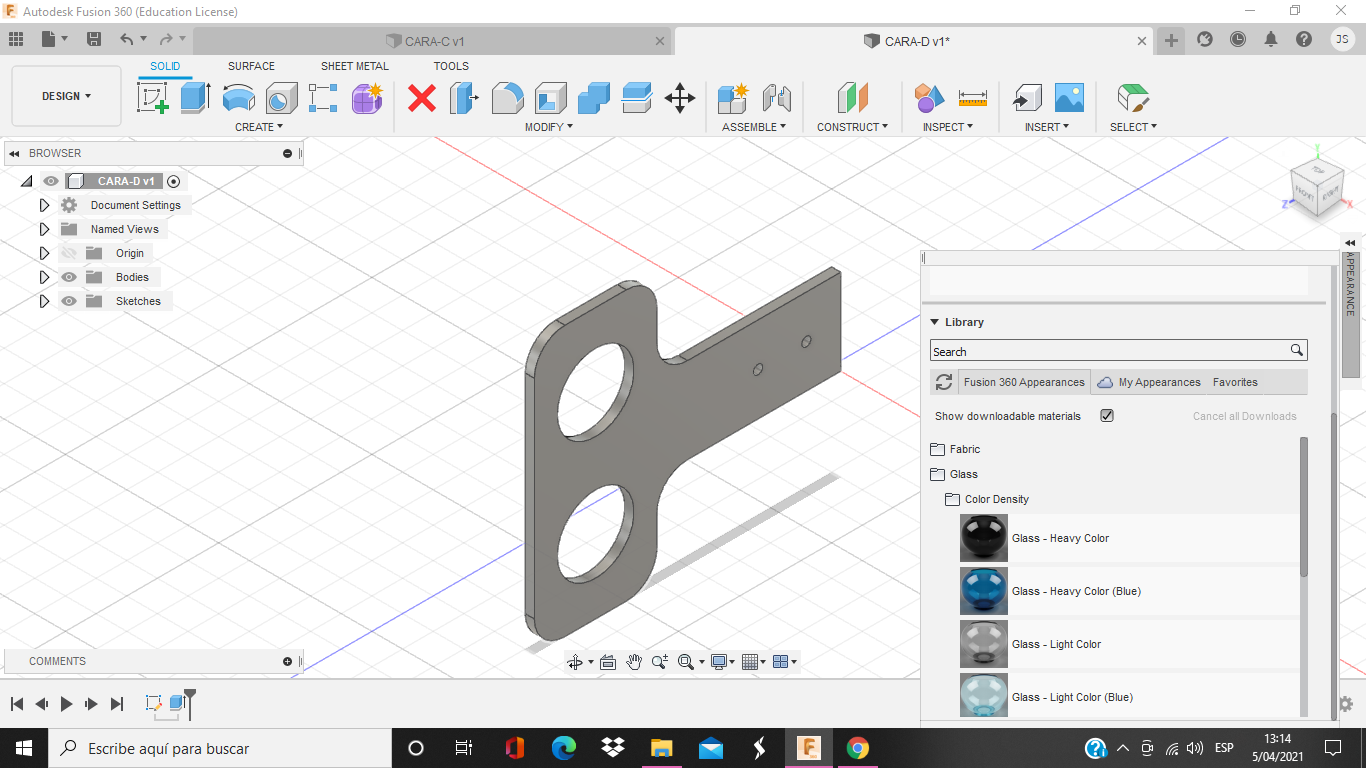Open Microsoft Edge from the taskbar
Image resolution: width=1366 pixels, height=768 pixels.
564,748
